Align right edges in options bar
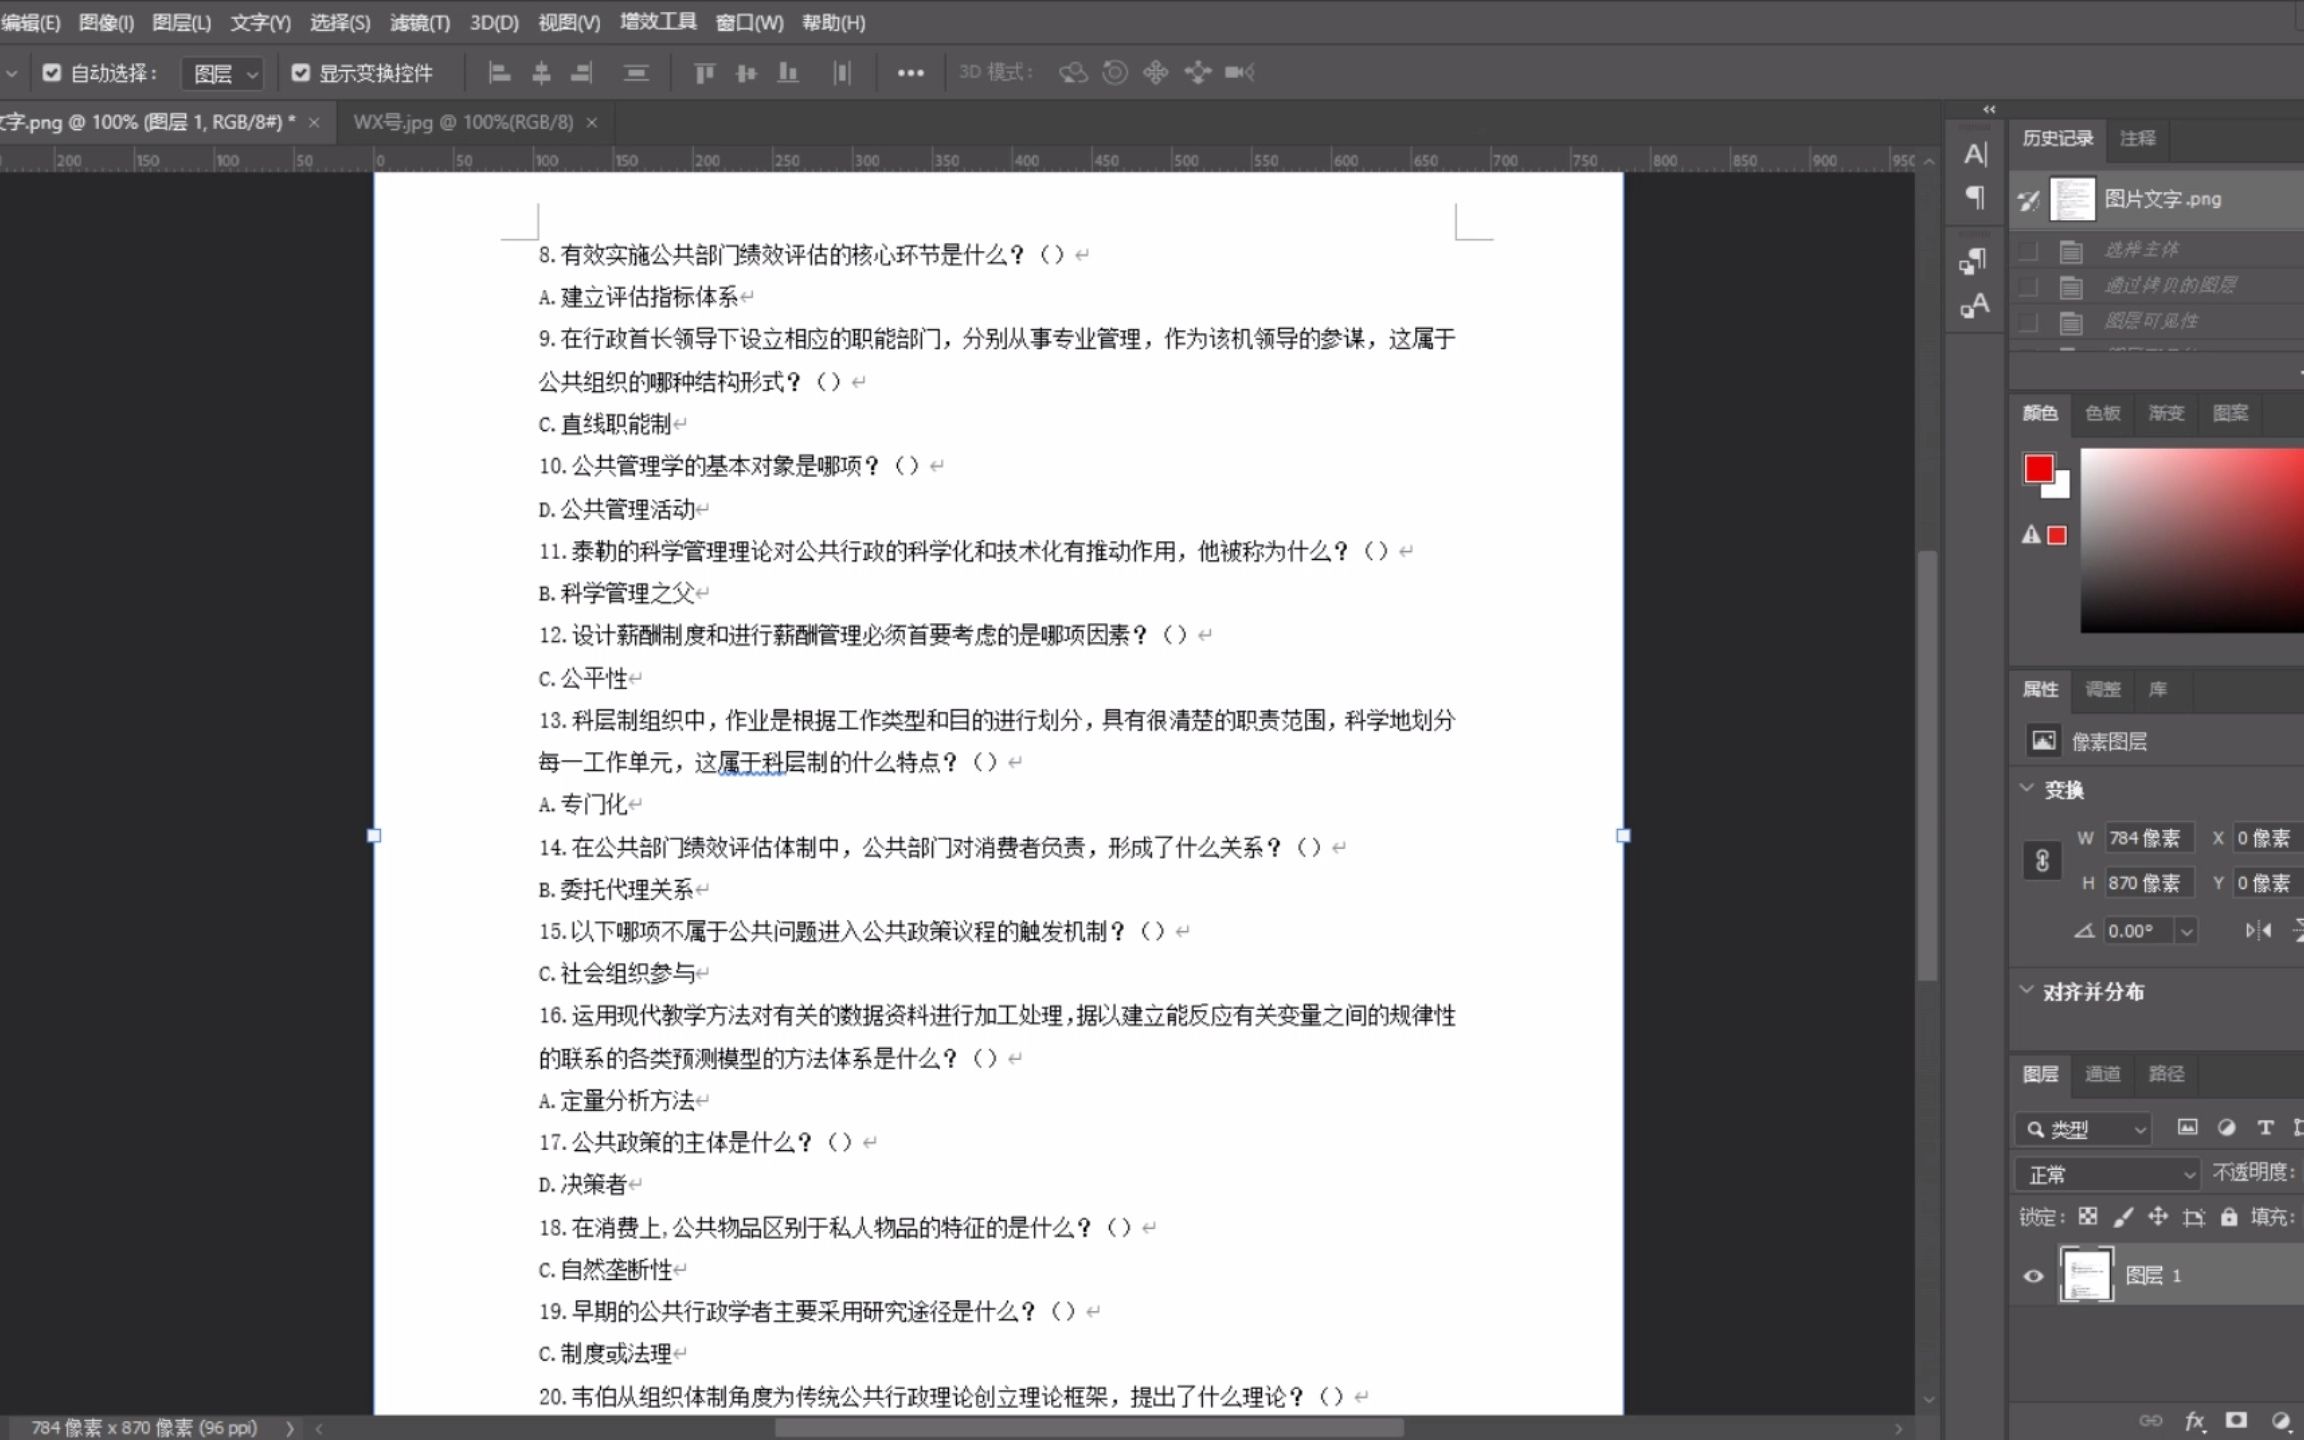The width and height of the screenshot is (2304, 1440). (582, 73)
